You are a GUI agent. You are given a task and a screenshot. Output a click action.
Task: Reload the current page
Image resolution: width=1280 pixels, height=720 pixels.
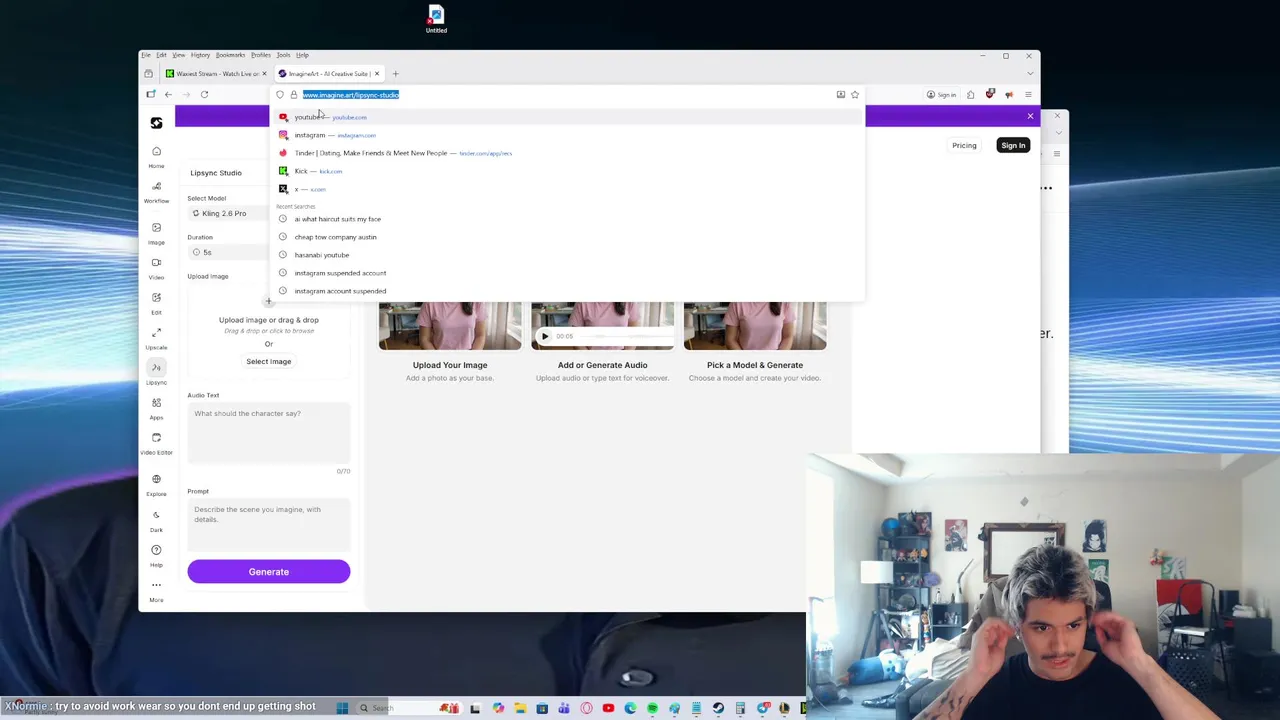pos(204,94)
